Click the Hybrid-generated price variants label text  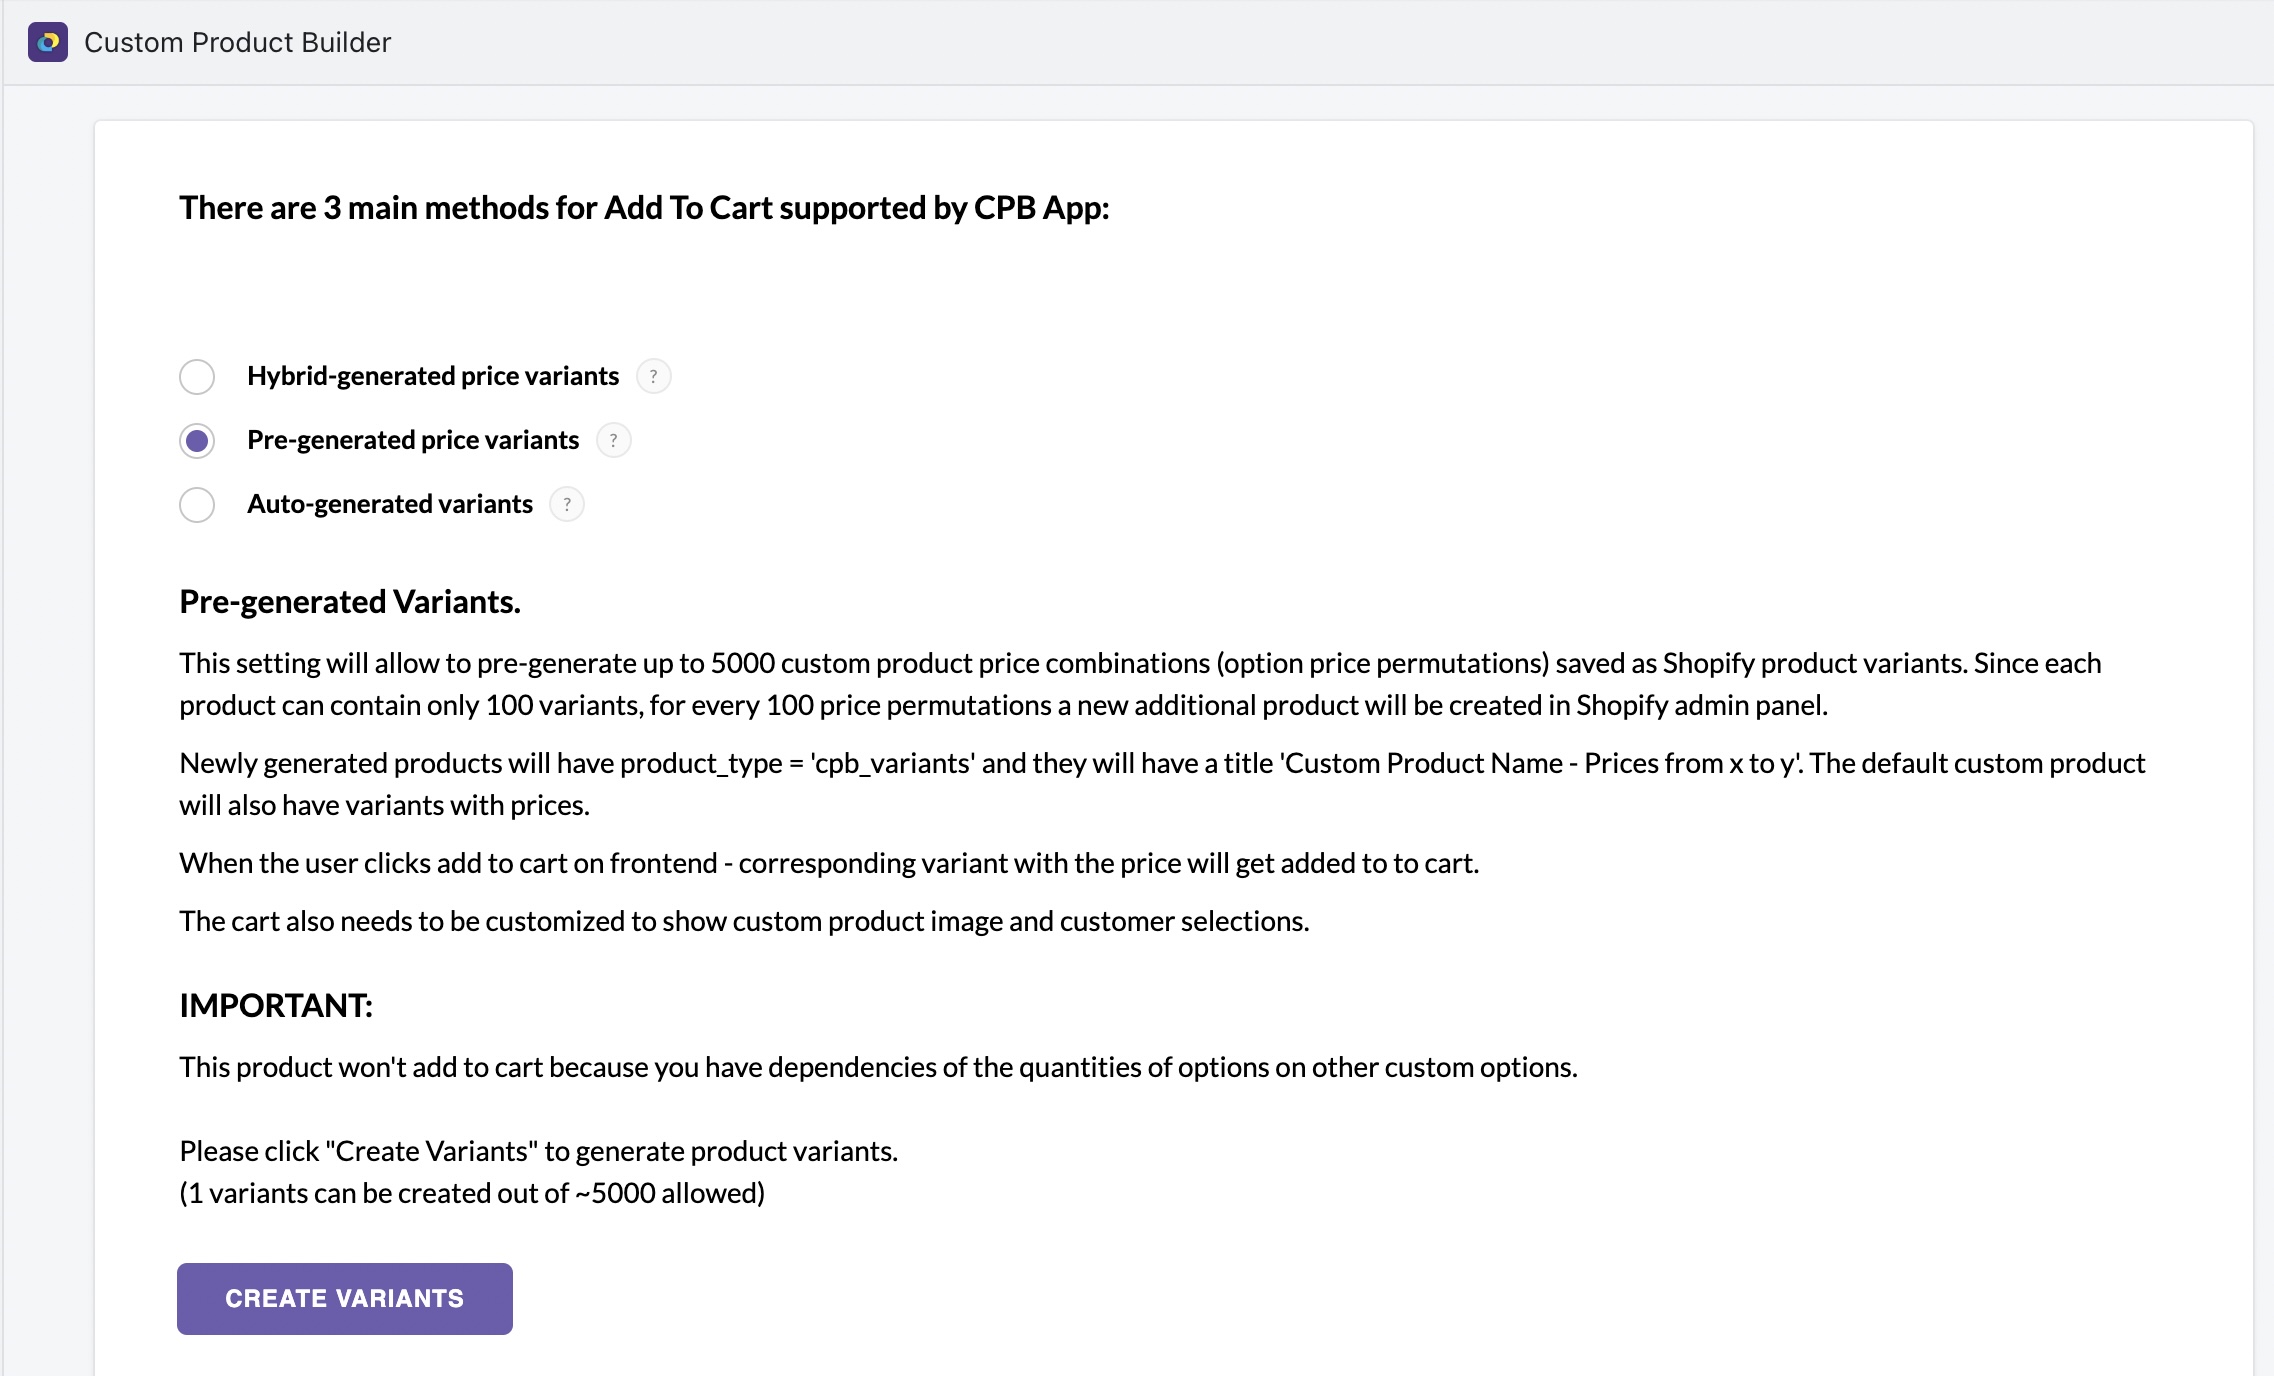click(x=432, y=376)
